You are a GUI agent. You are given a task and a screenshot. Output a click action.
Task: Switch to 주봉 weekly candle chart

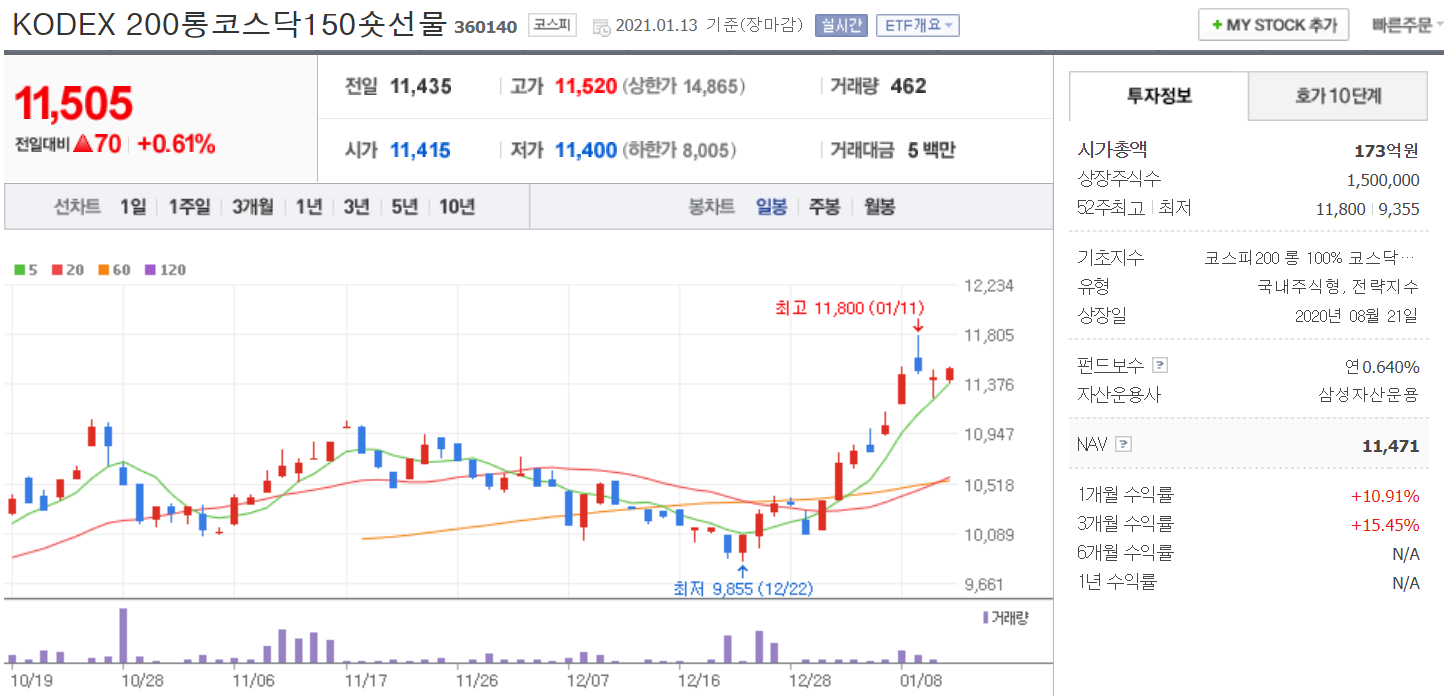[824, 207]
